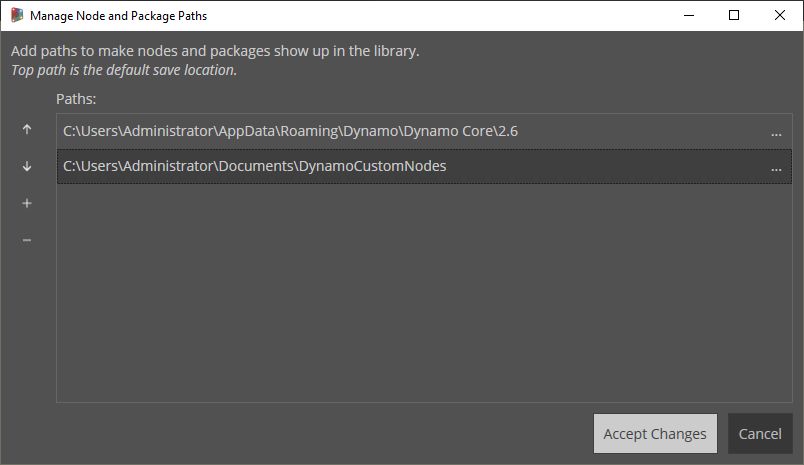Click the Dynamo app icon in title bar

point(16,16)
